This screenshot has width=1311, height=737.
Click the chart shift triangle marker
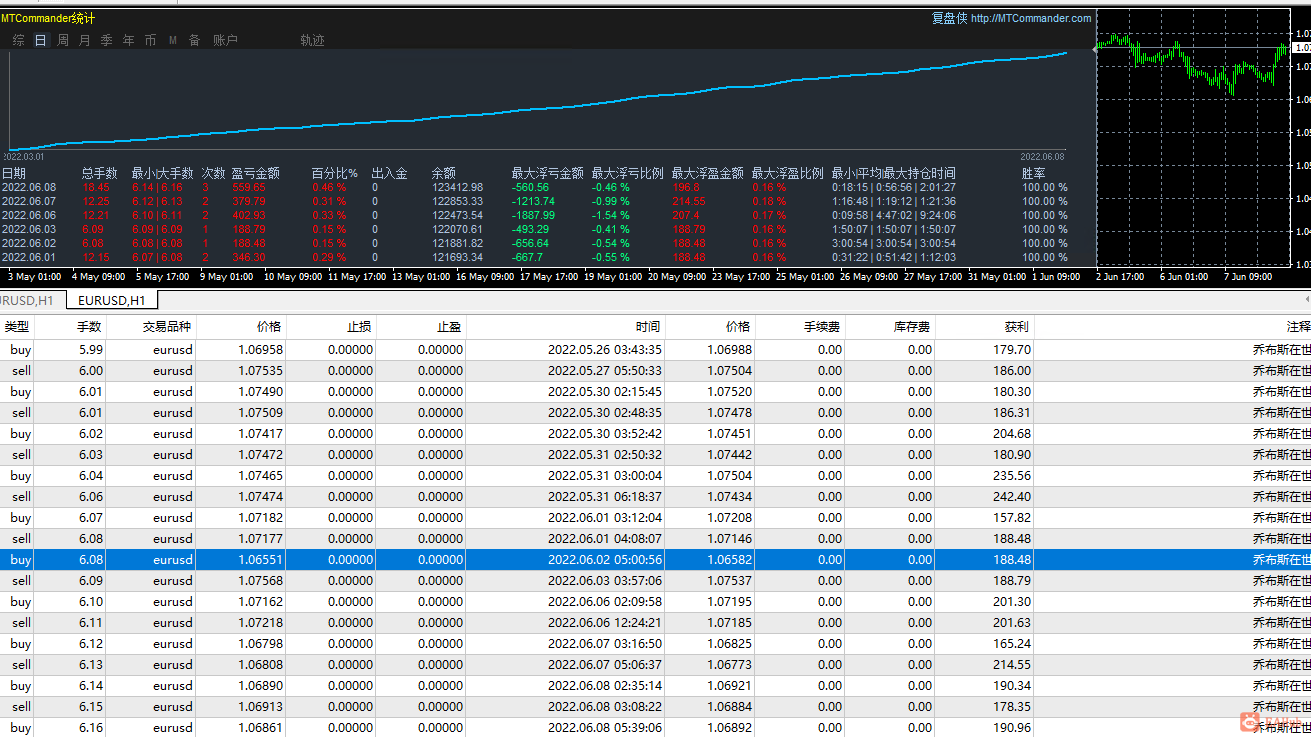(x=1095, y=47)
